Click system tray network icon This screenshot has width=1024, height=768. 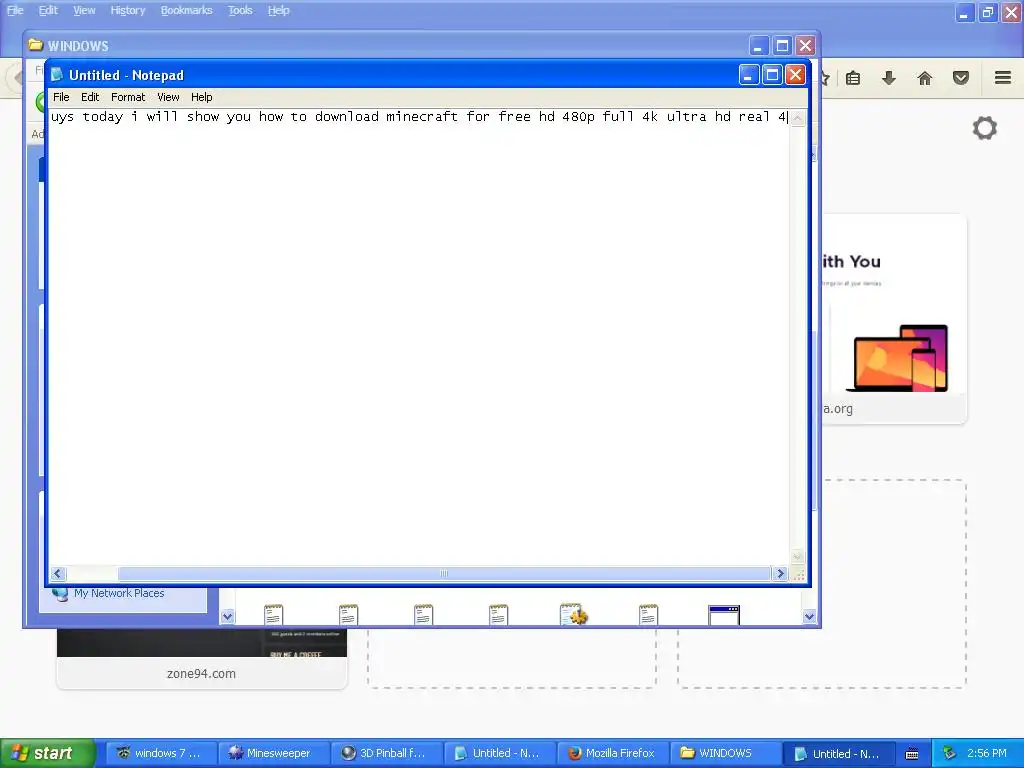(949, 753)
